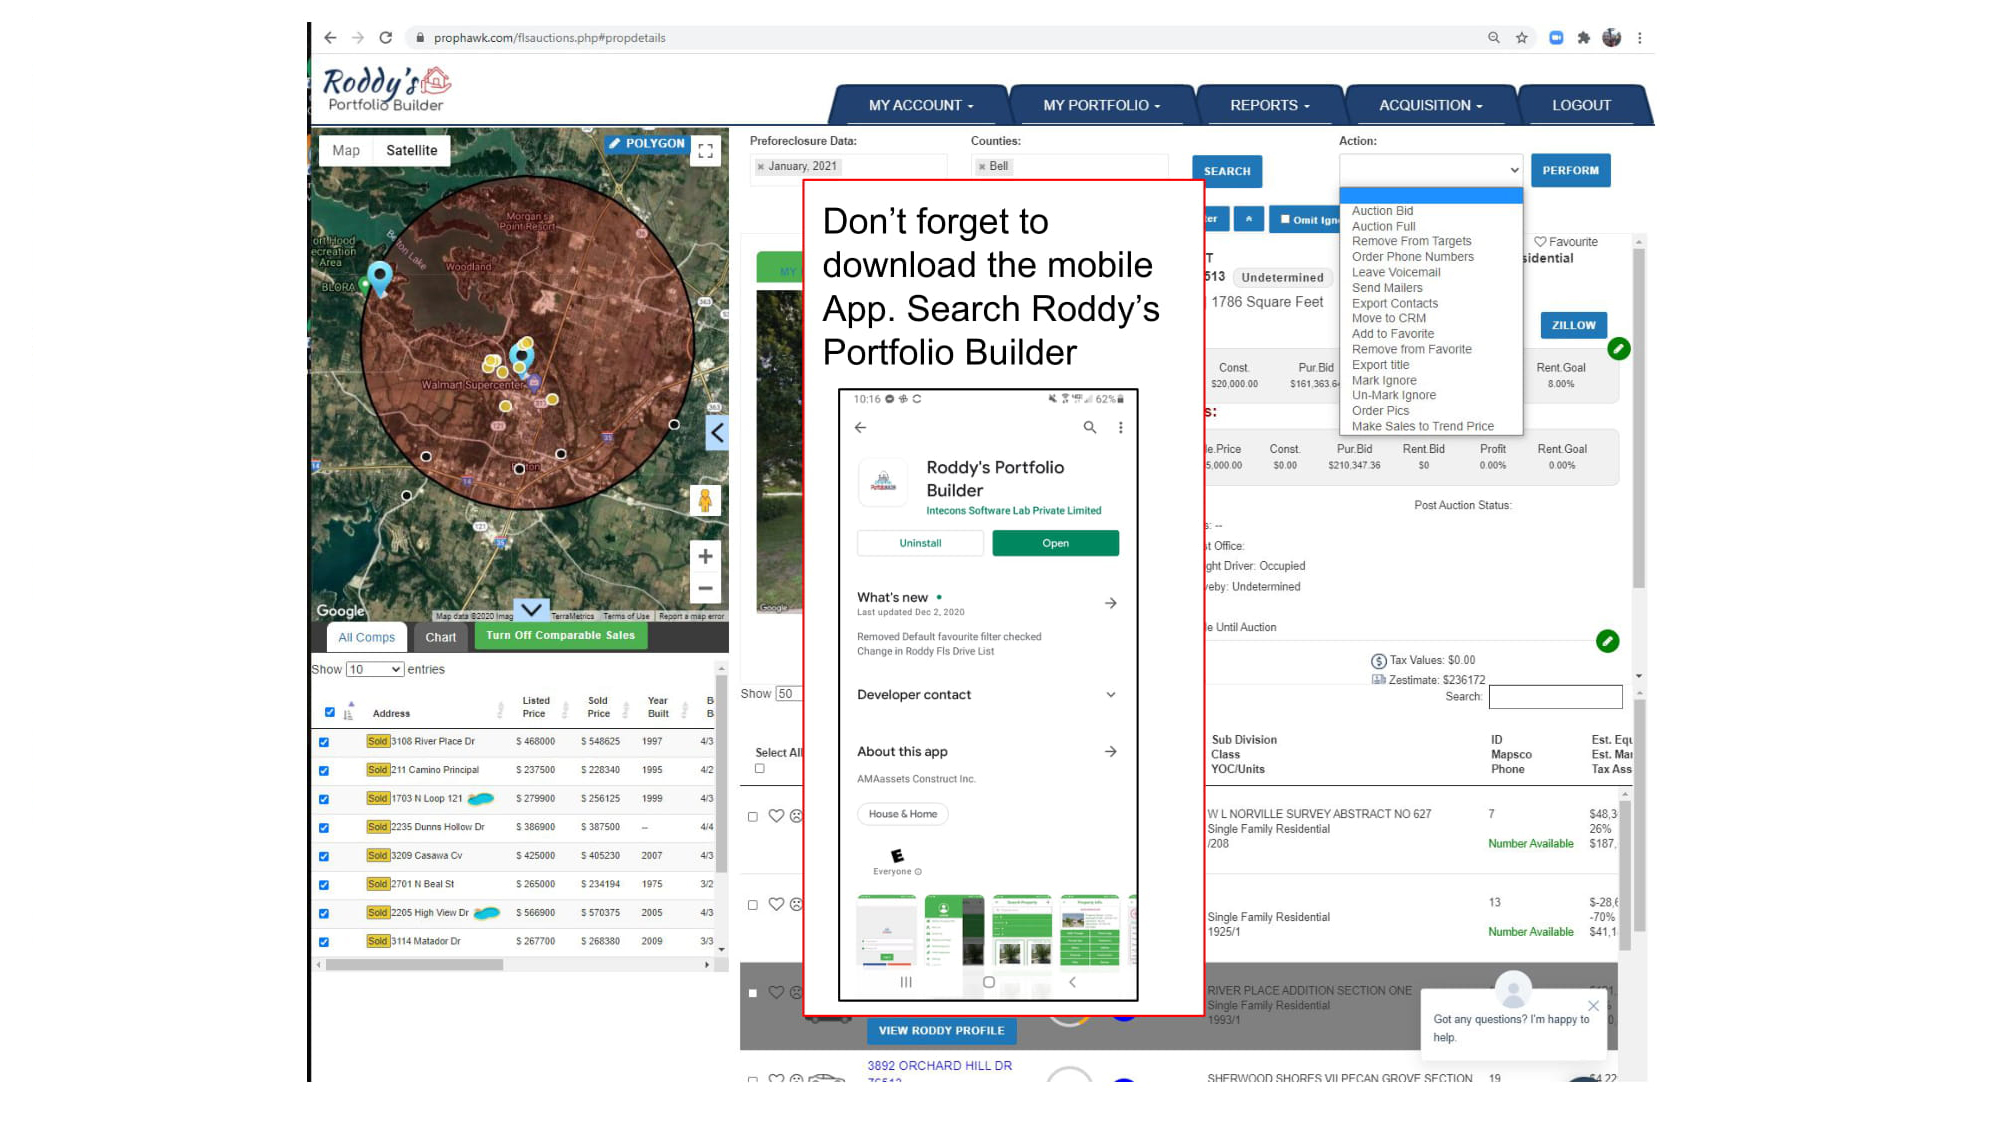Open browser extensions puzzle icon
The height and width of the screenshot is (1125, 2000).
click(x=1583, y=38)
